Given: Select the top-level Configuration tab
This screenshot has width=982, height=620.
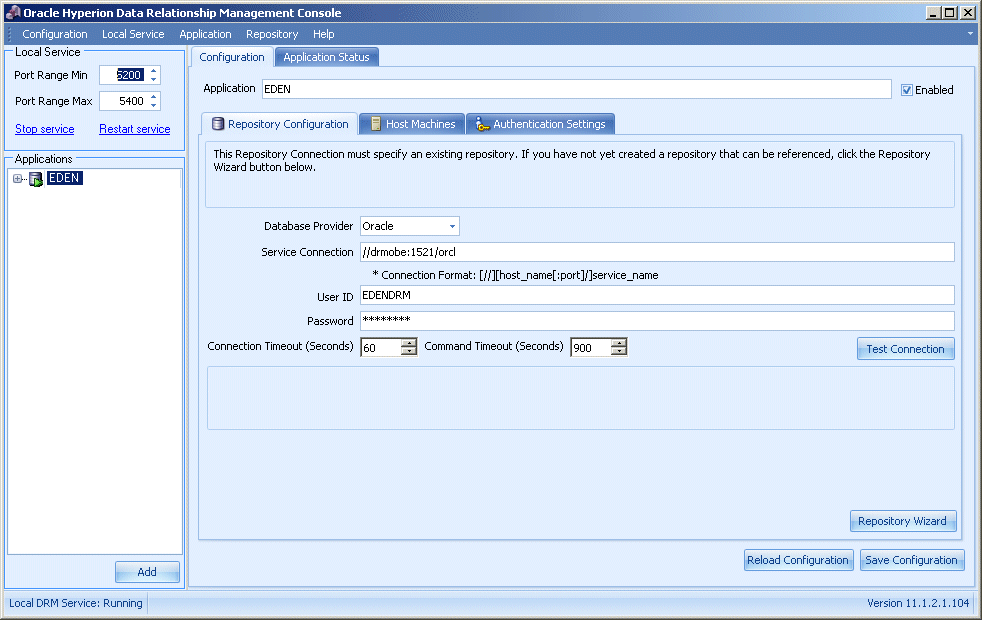Looking at the screenshot, I should tap(232, 57).
